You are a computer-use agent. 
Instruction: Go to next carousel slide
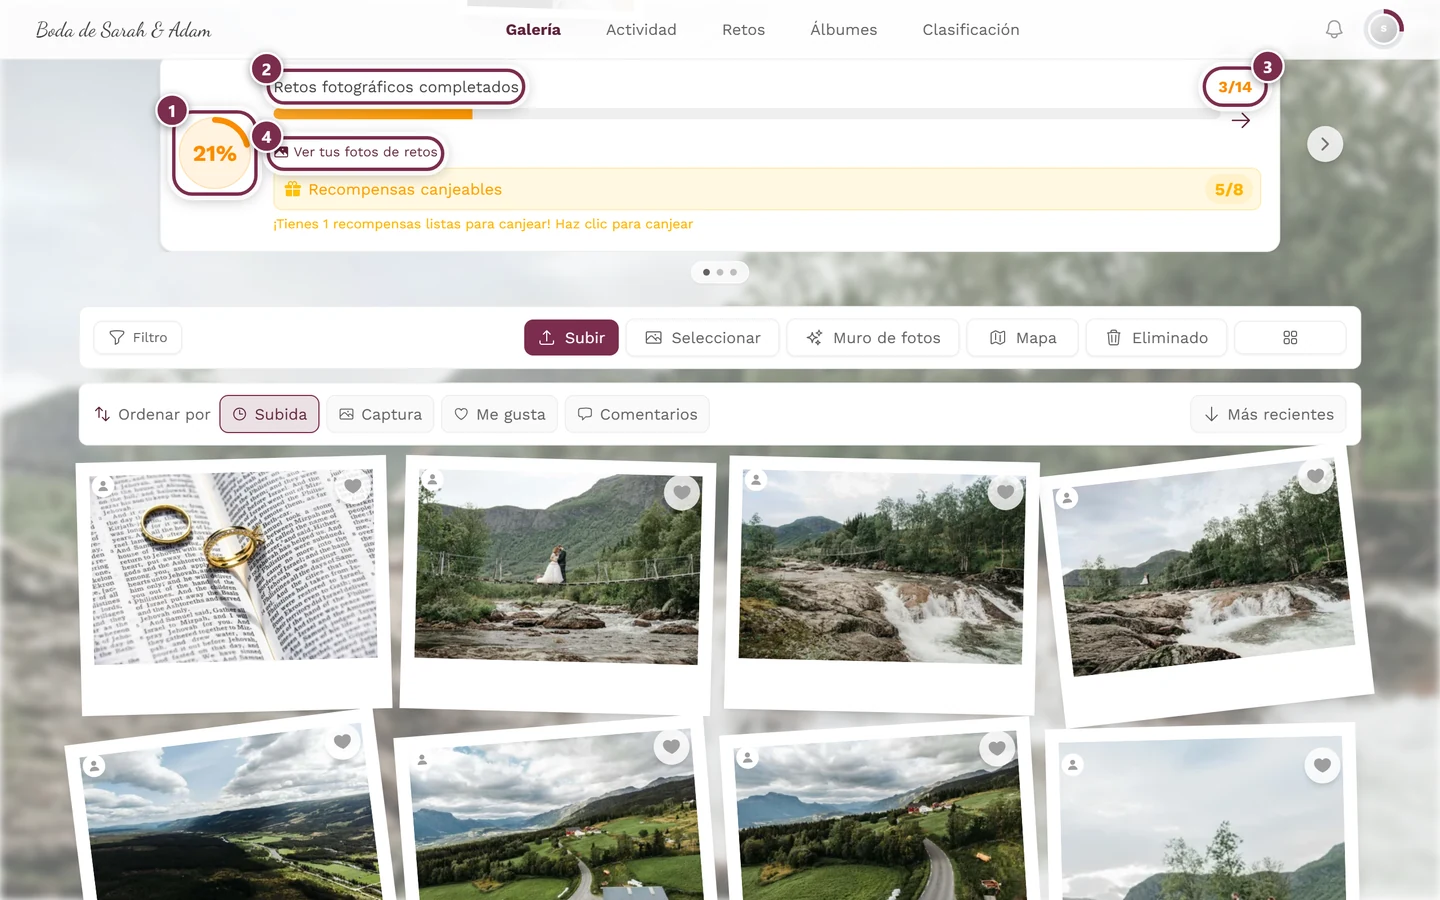(x=1325, y=144)
